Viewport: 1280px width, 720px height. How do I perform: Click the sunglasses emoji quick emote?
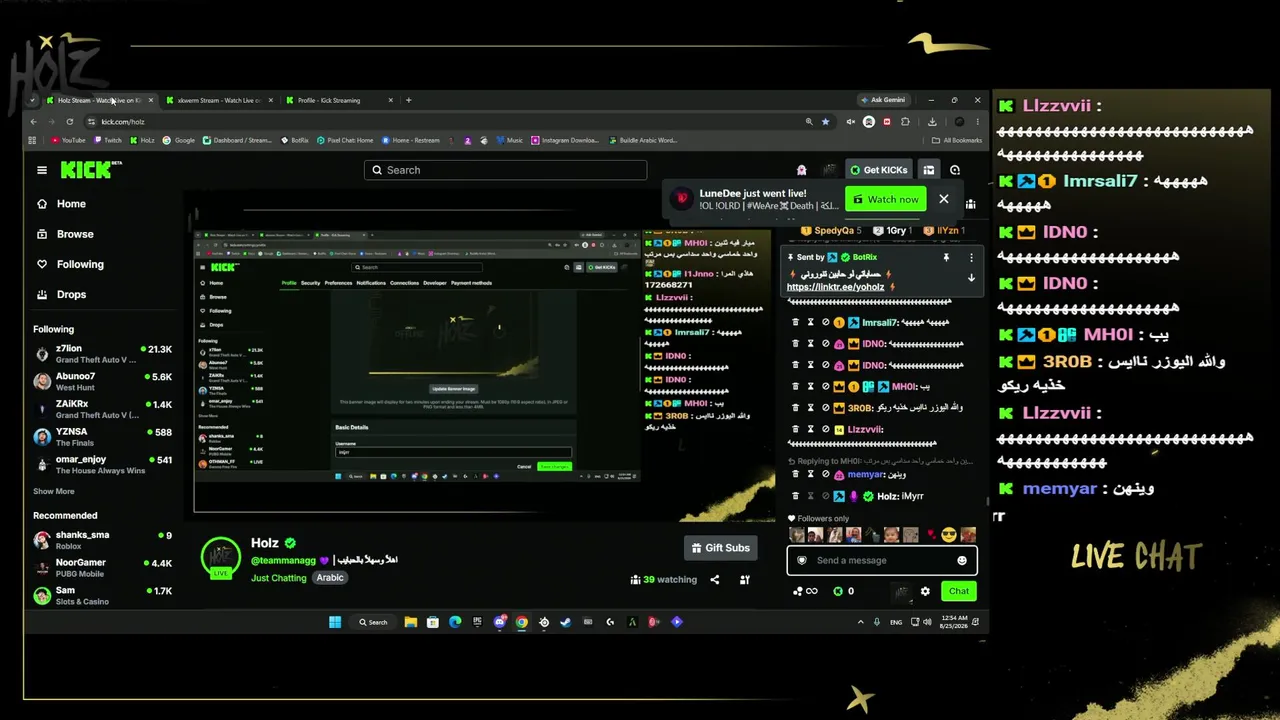(x=949, y=535)
